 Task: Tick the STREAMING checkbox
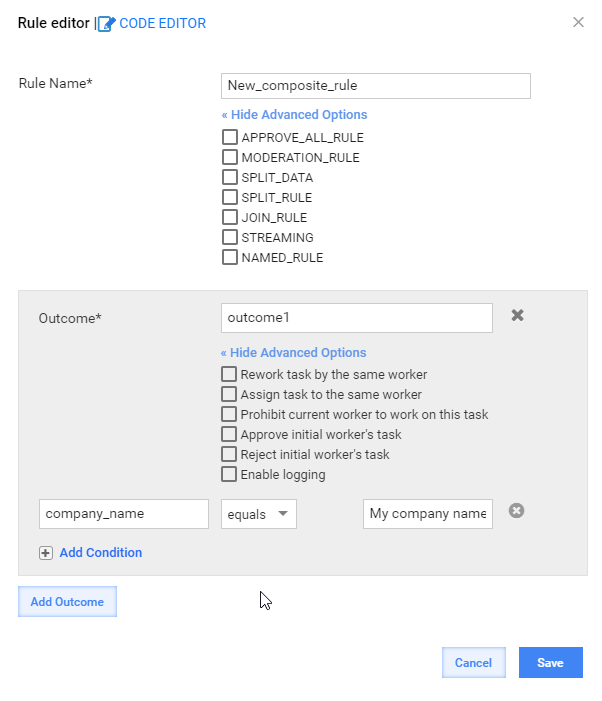pyautogui.click(x=230, y=237)
